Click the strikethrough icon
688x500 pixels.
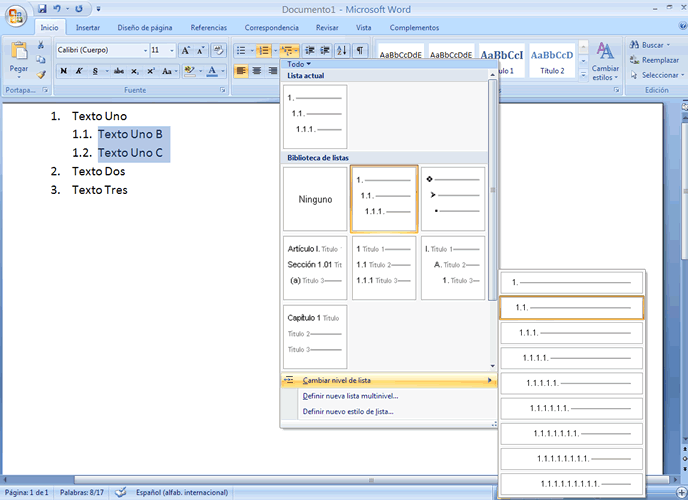(119, 71)
